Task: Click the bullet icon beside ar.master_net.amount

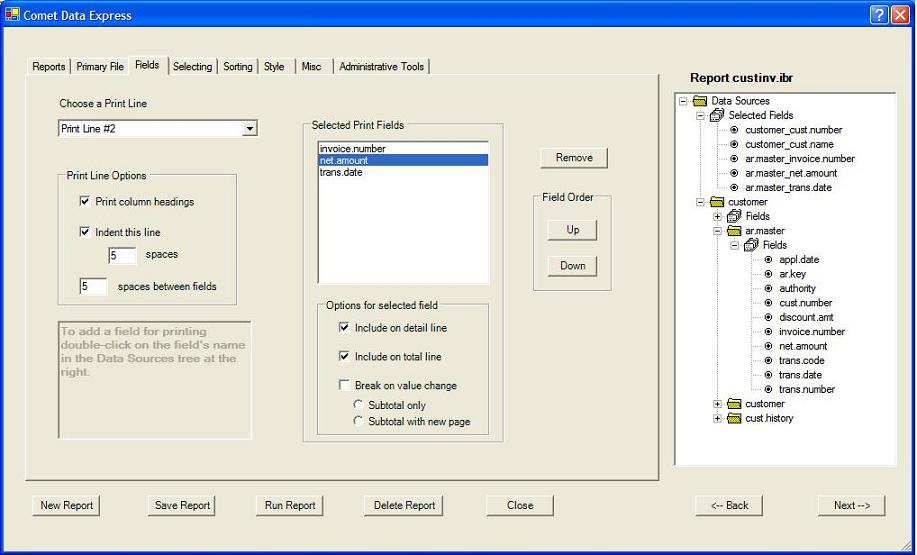Action: pyautogui.click(x=735, y=173)
